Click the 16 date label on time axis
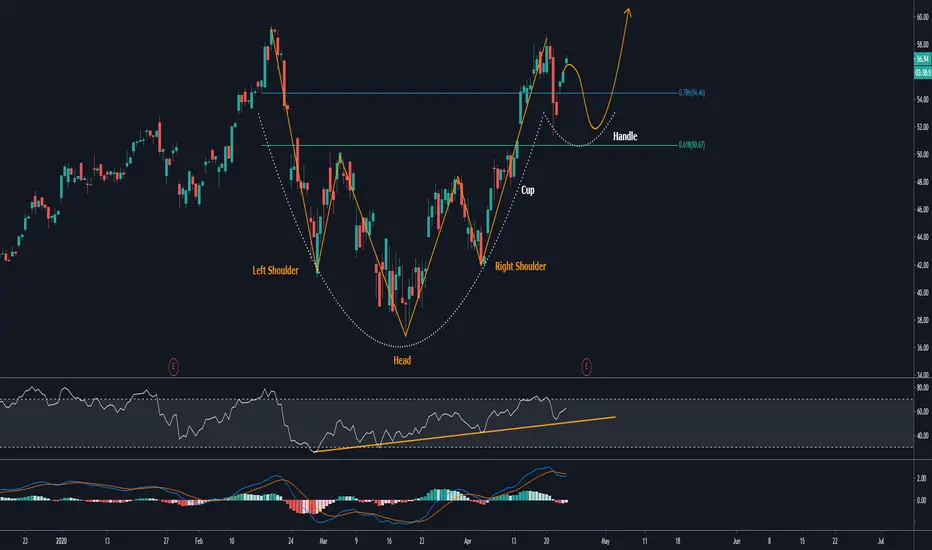The width and height of the screenshot is (932, 550). 389,541
